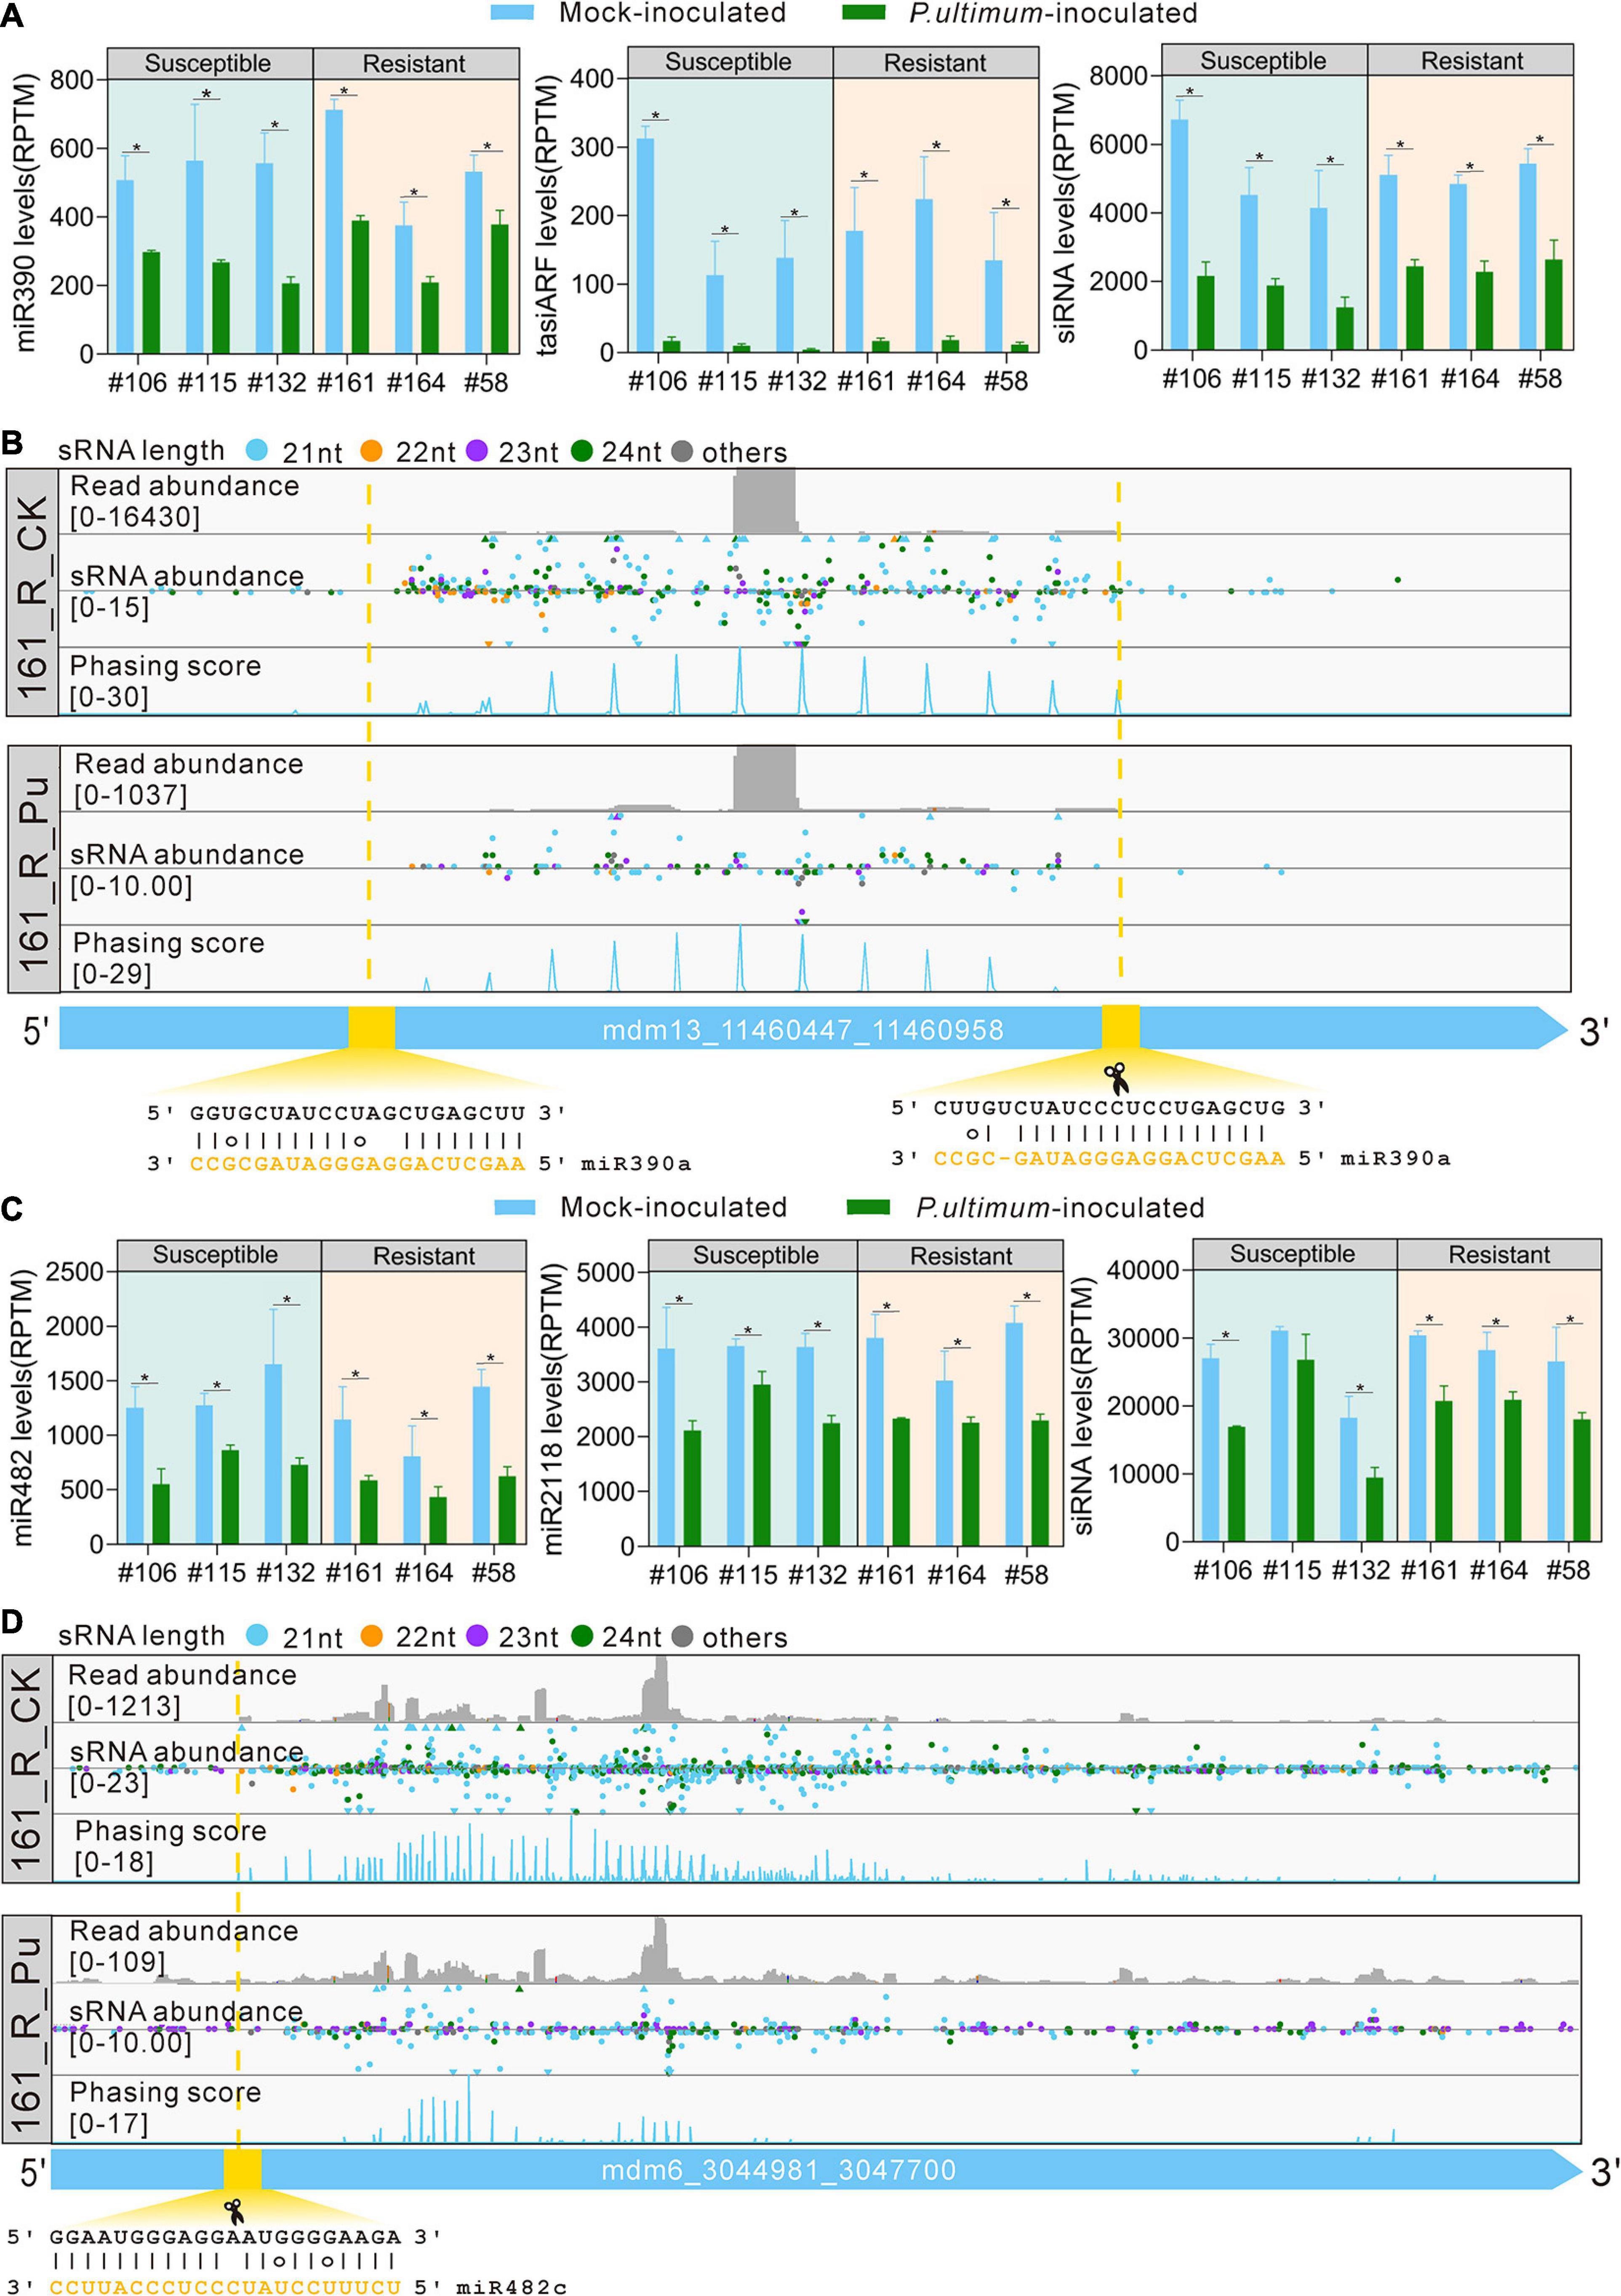Click the Resistant header of the tasiARF chart
This screenshot has height=2296, width=1621.
[936, 62]
